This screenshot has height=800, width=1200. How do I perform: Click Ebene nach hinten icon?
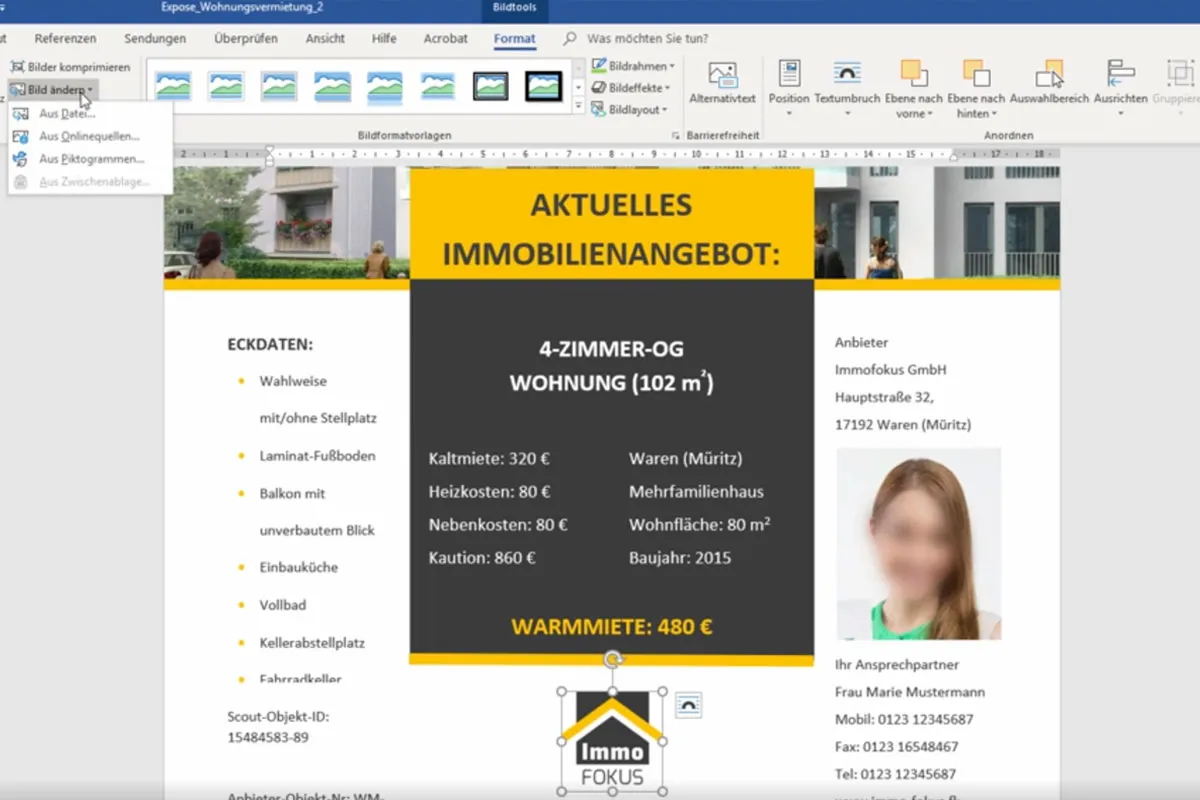tap(976, 73)
